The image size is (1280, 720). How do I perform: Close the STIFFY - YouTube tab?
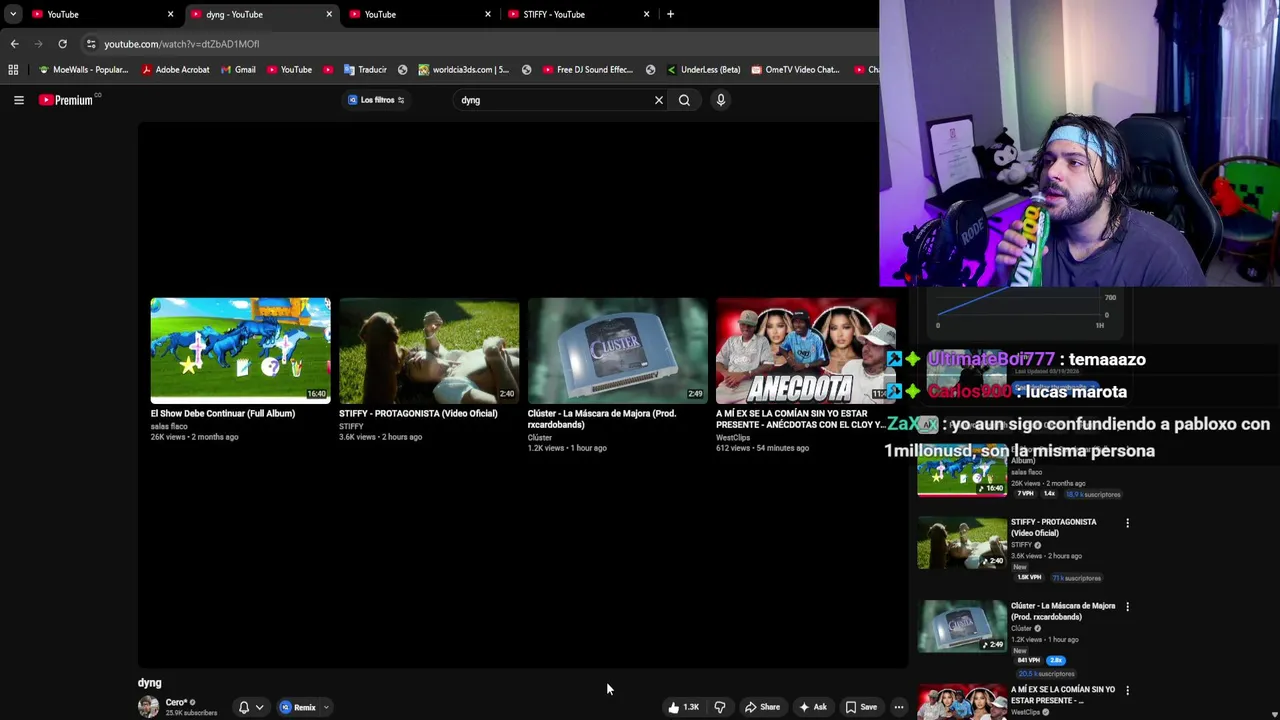coord(646,14)
